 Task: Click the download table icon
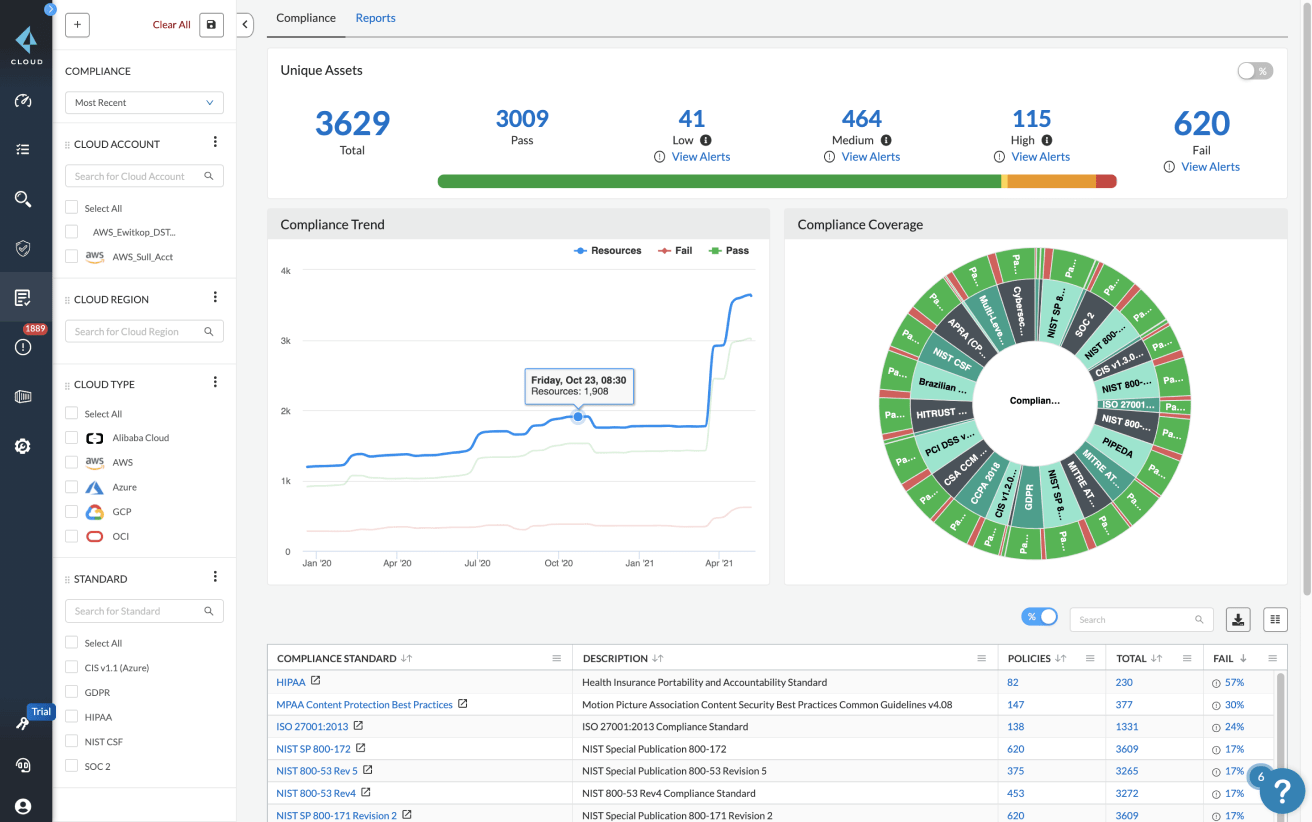1238,620
